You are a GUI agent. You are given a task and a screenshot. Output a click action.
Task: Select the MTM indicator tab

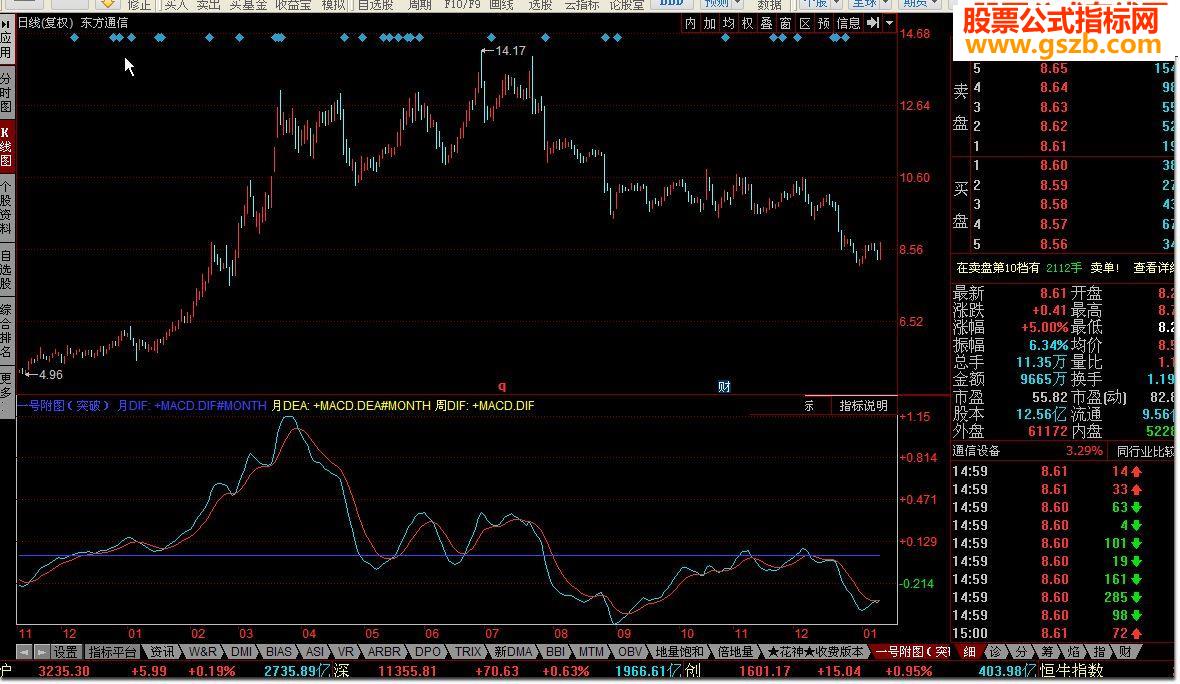click(x=591, y=652)
